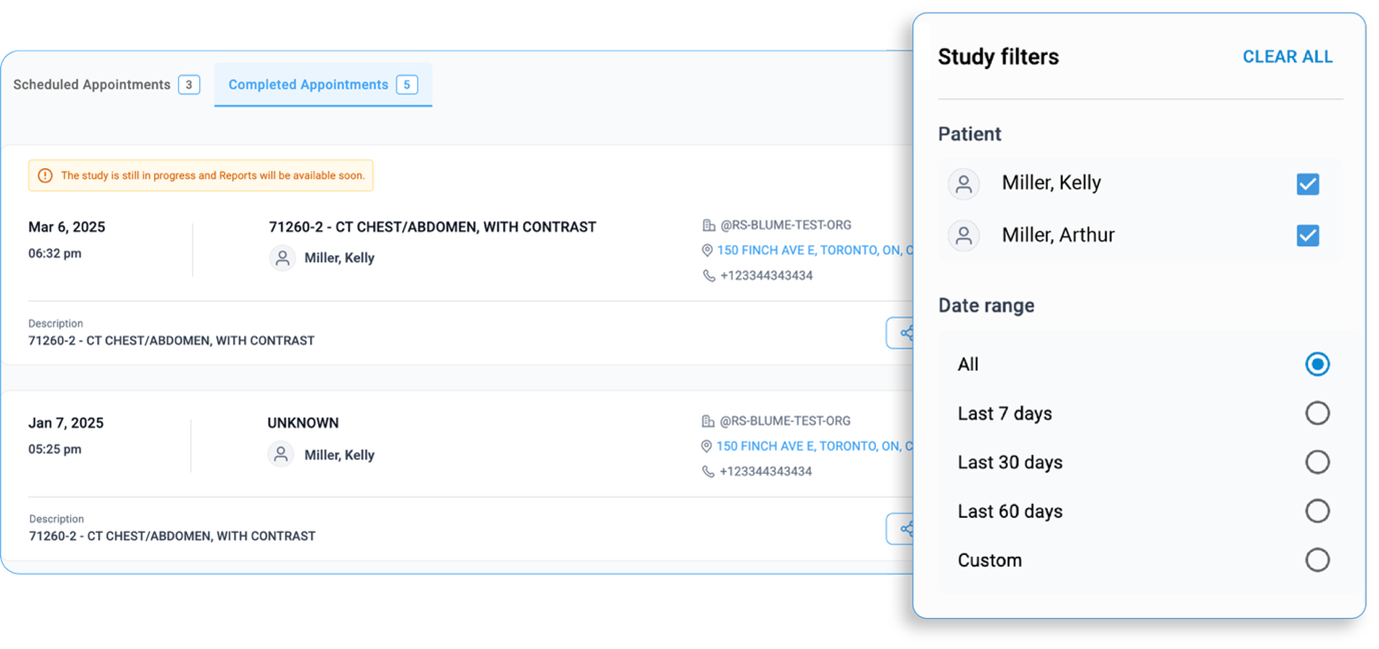
Task: Click Kelly's avatar icon in Jan 7 appointment
Action: [282, 455]
